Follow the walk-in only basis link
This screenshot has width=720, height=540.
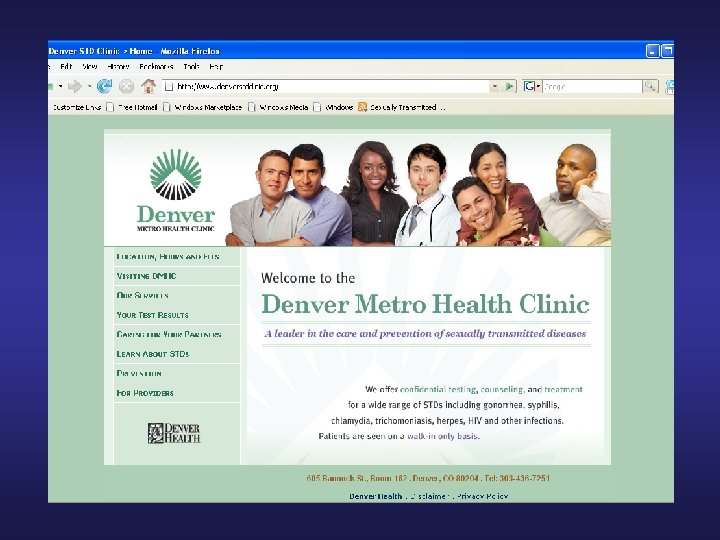pyautogui.click(x=443, y=436)
